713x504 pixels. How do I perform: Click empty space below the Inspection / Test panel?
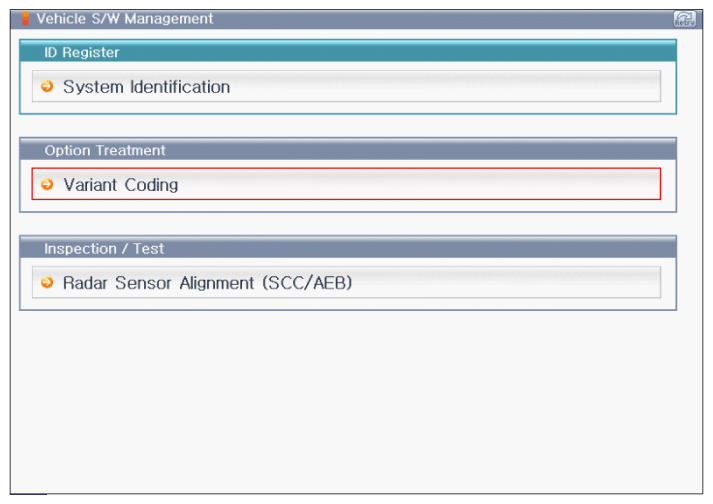click(348, 400)
